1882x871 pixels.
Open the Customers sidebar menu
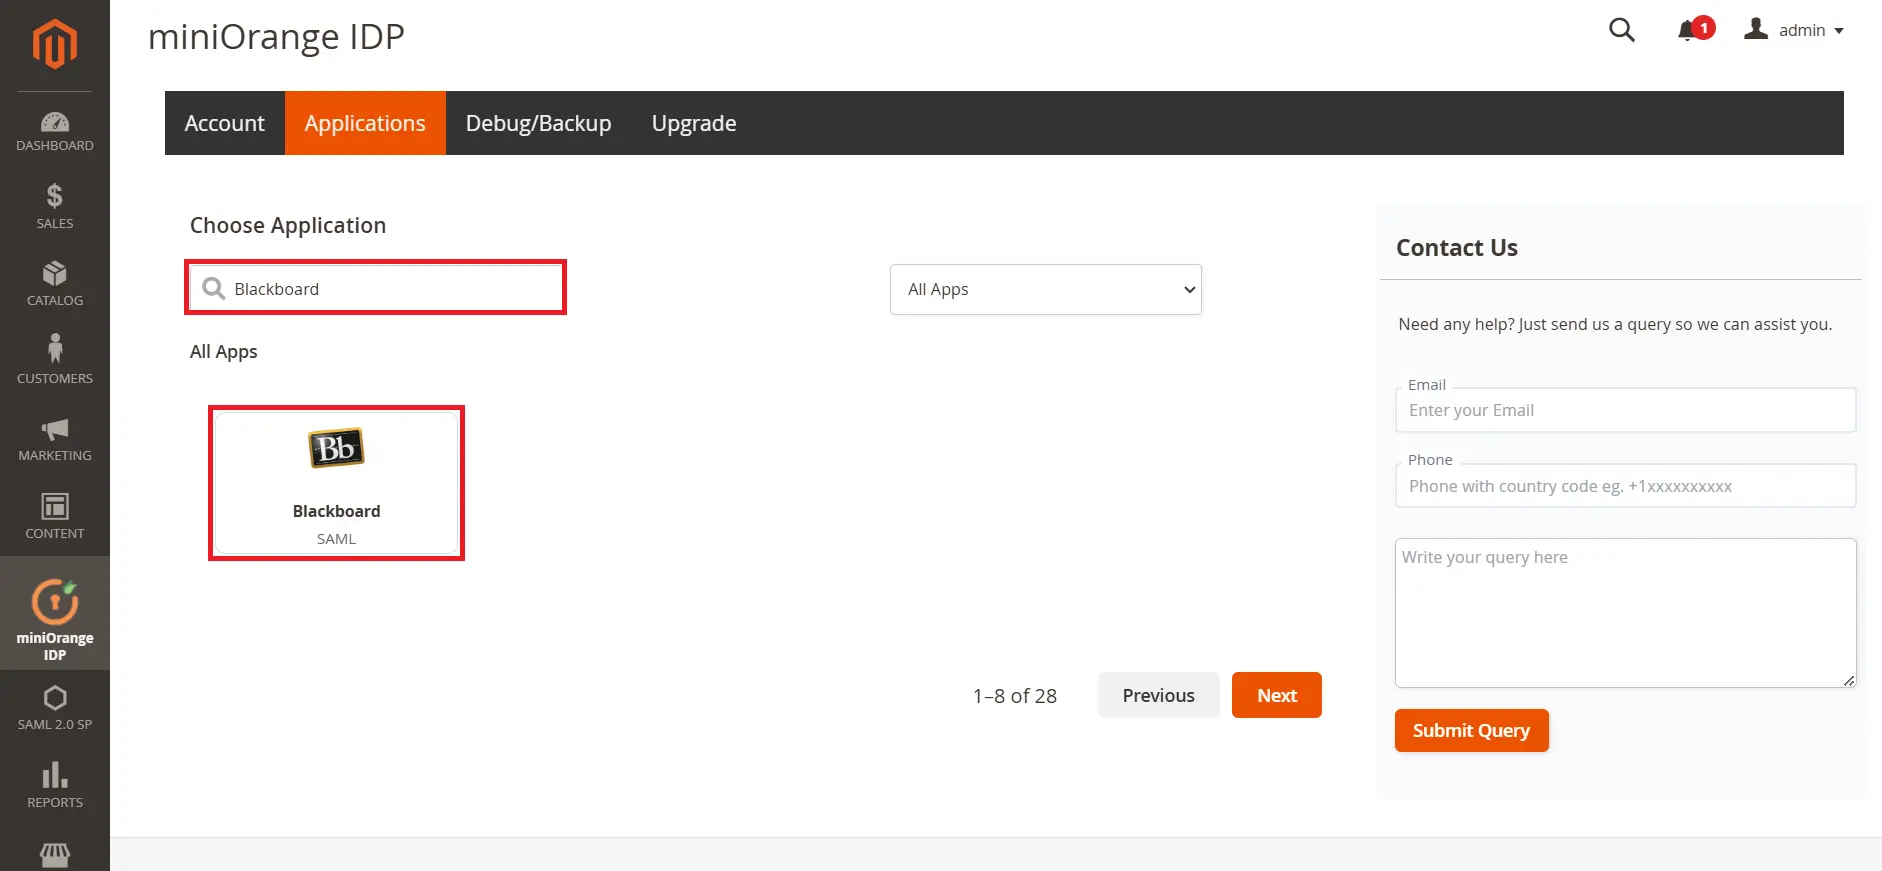[55, 361]
